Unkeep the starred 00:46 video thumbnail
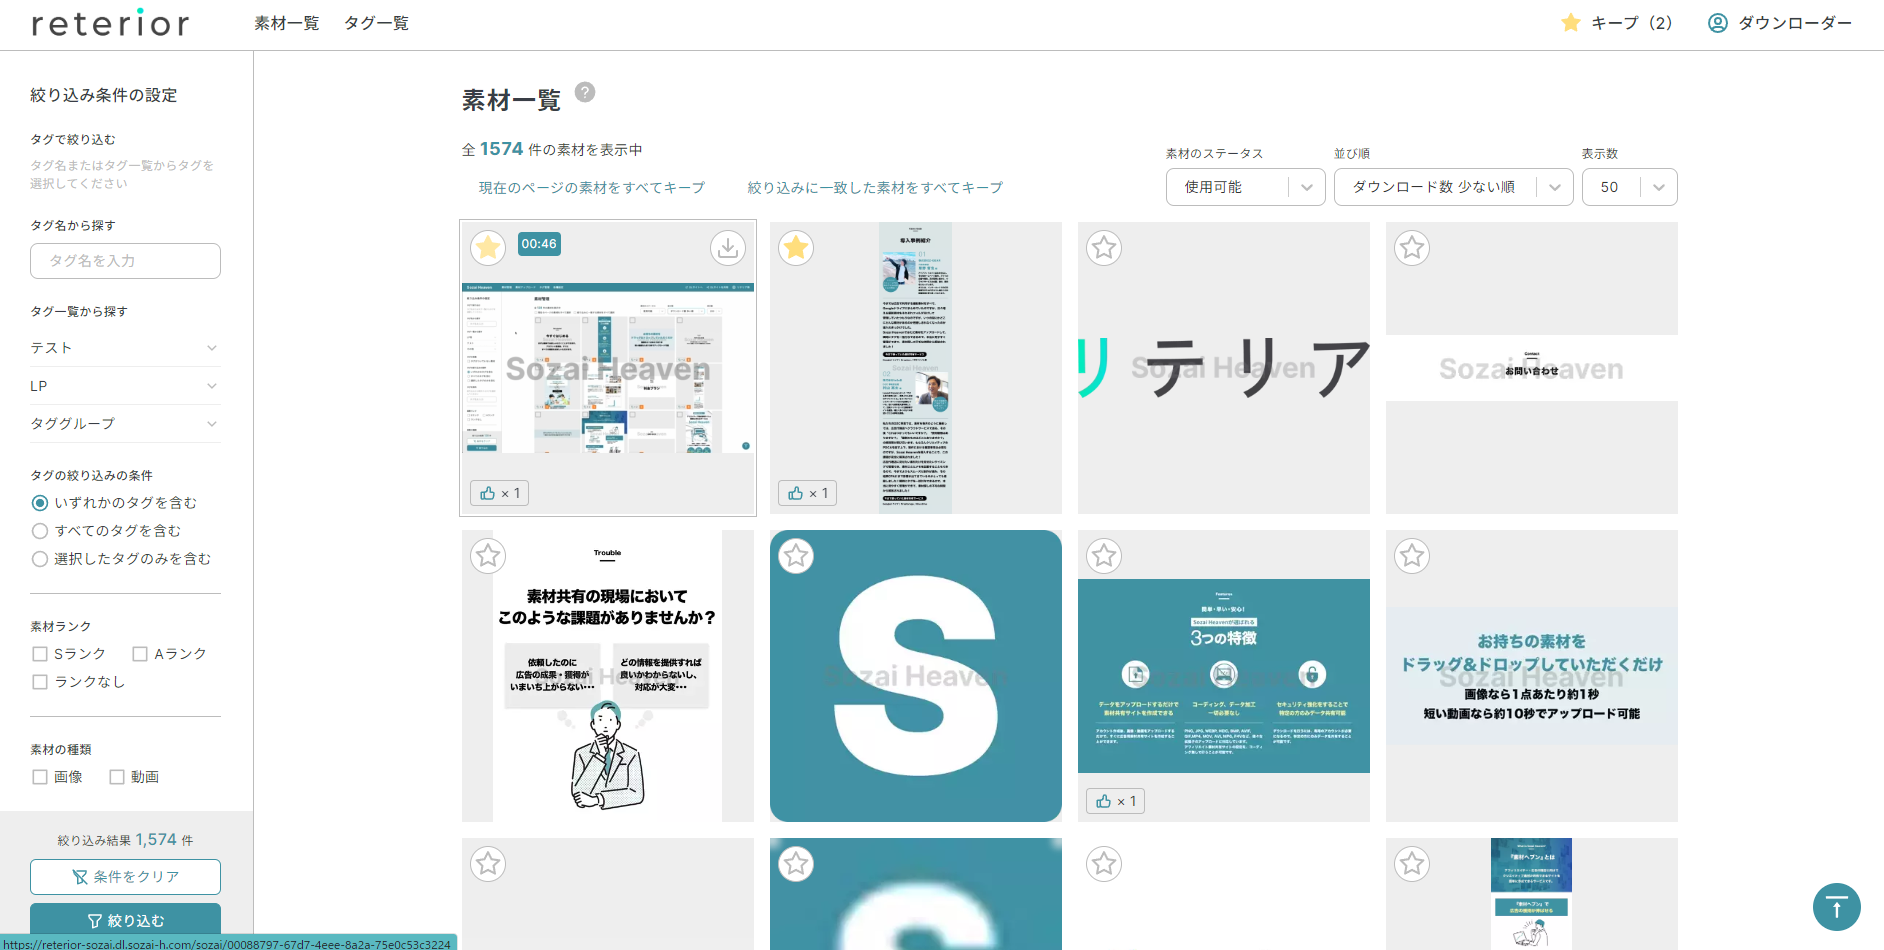 (488, 247)
